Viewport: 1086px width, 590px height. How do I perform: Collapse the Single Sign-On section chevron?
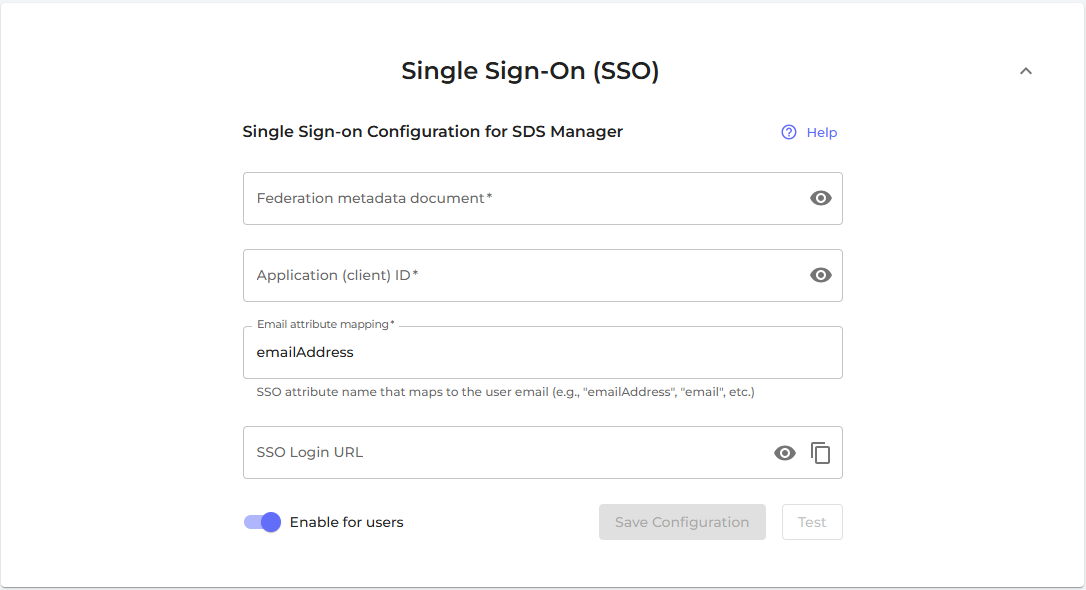(1025, 71)
